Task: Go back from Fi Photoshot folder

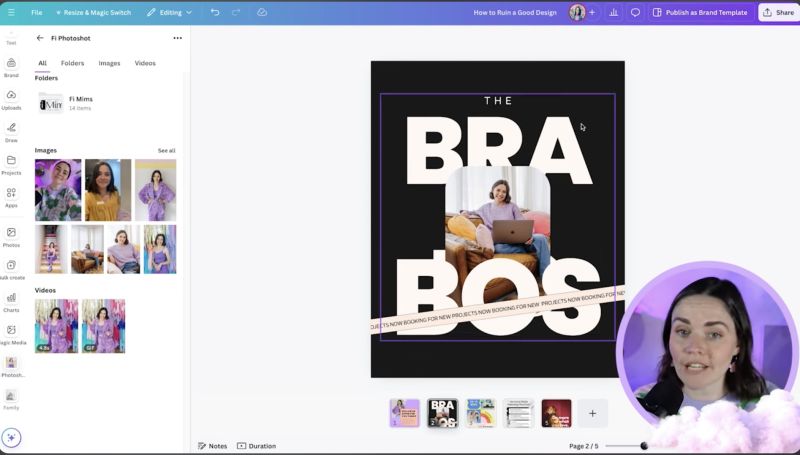Action: [40, 38]
